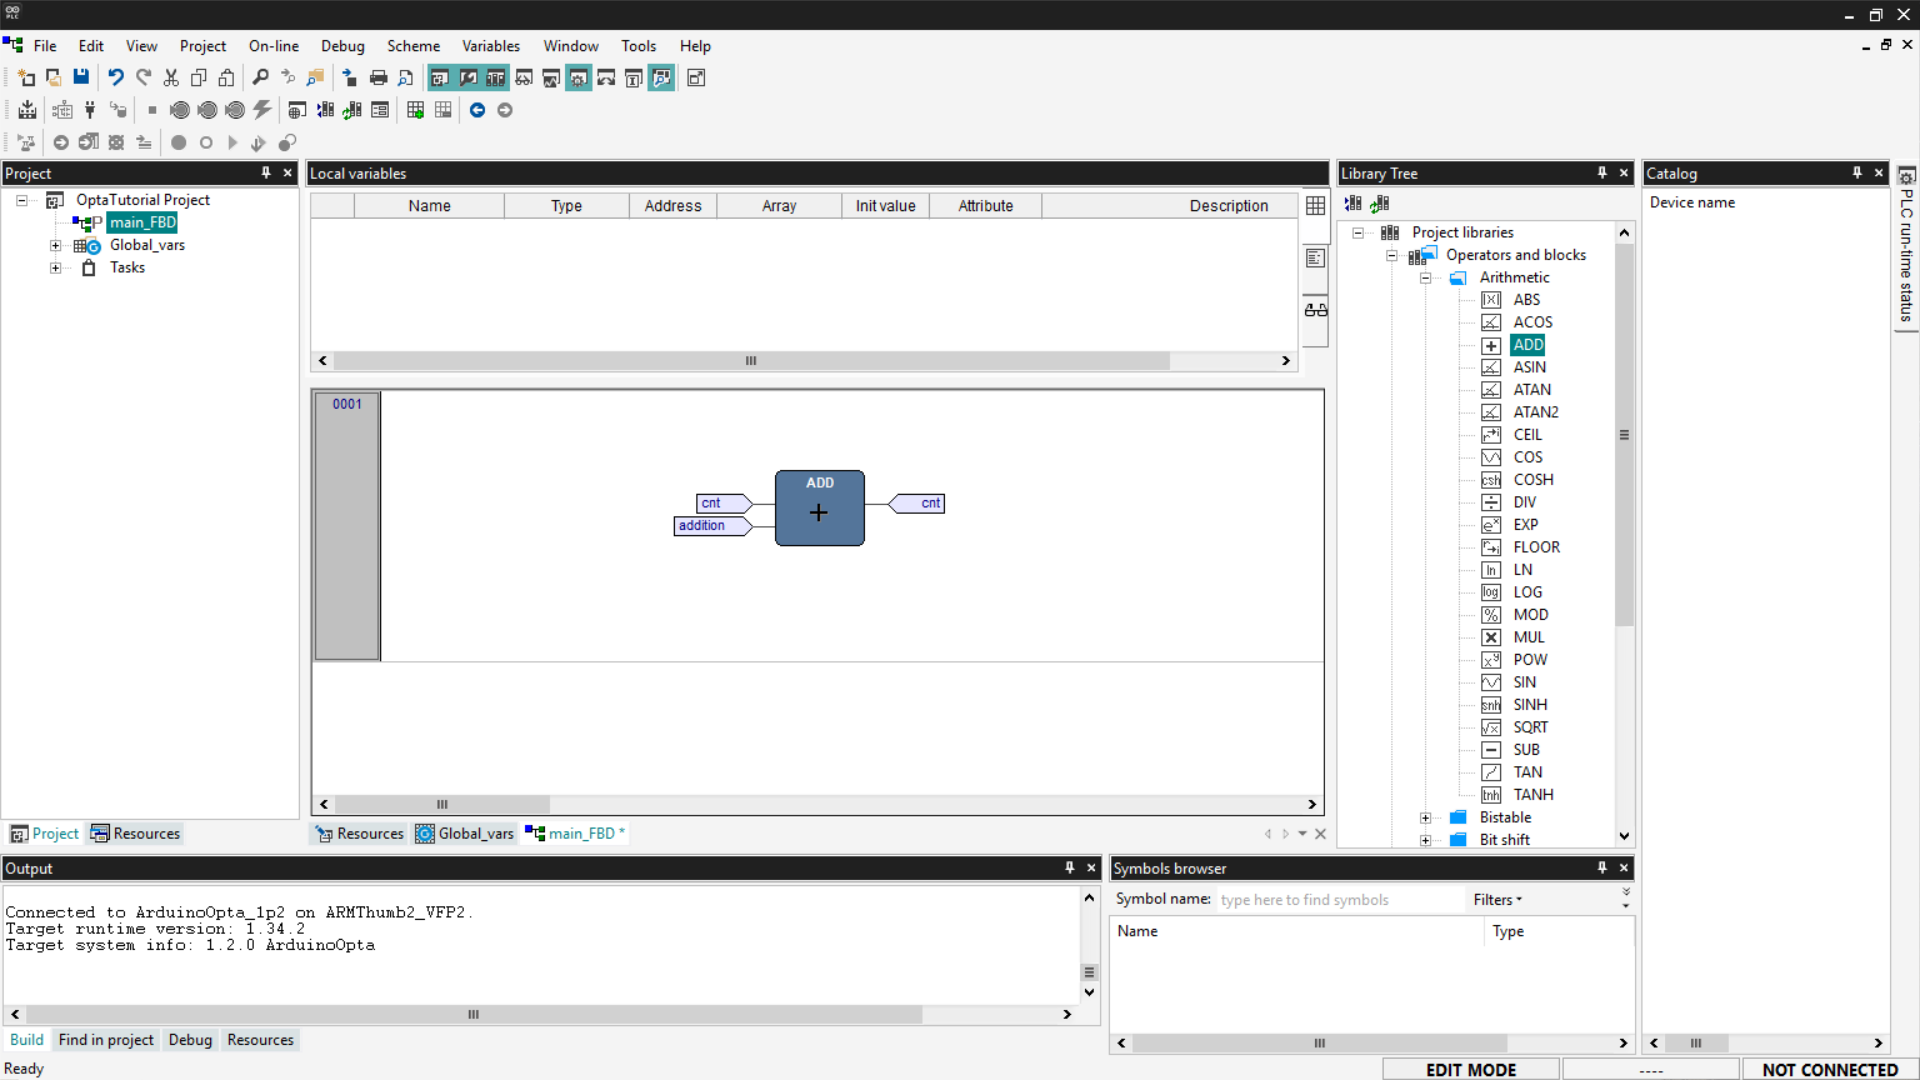The image size is (1920, 1080).
Task: Click the blue back navigation arrow
Action: [x=477, y=110]
